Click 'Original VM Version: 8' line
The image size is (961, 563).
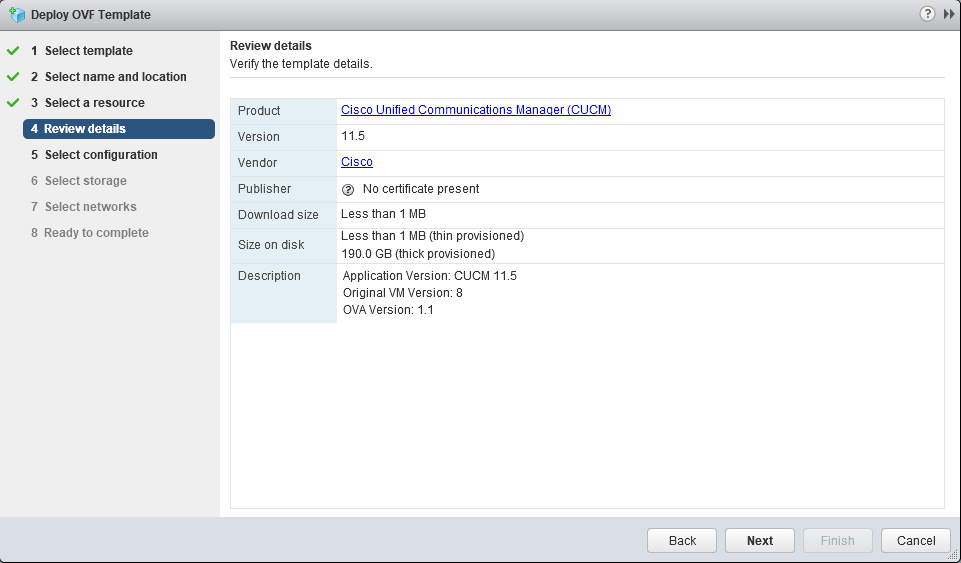(x=403, y=293)
